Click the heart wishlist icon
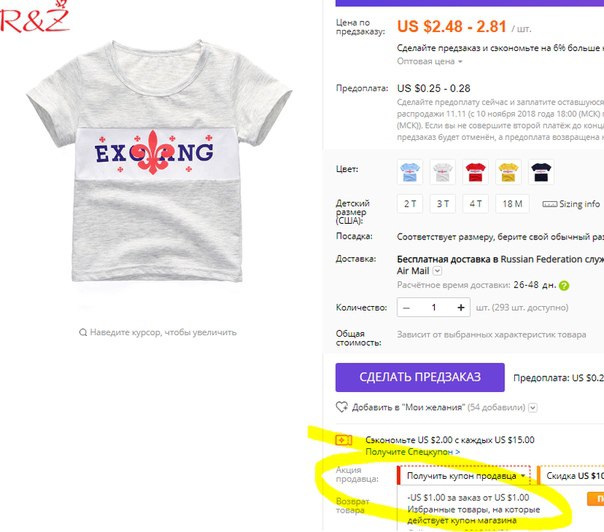The height and width of the screenshot is (532, 604). [342, 407]
